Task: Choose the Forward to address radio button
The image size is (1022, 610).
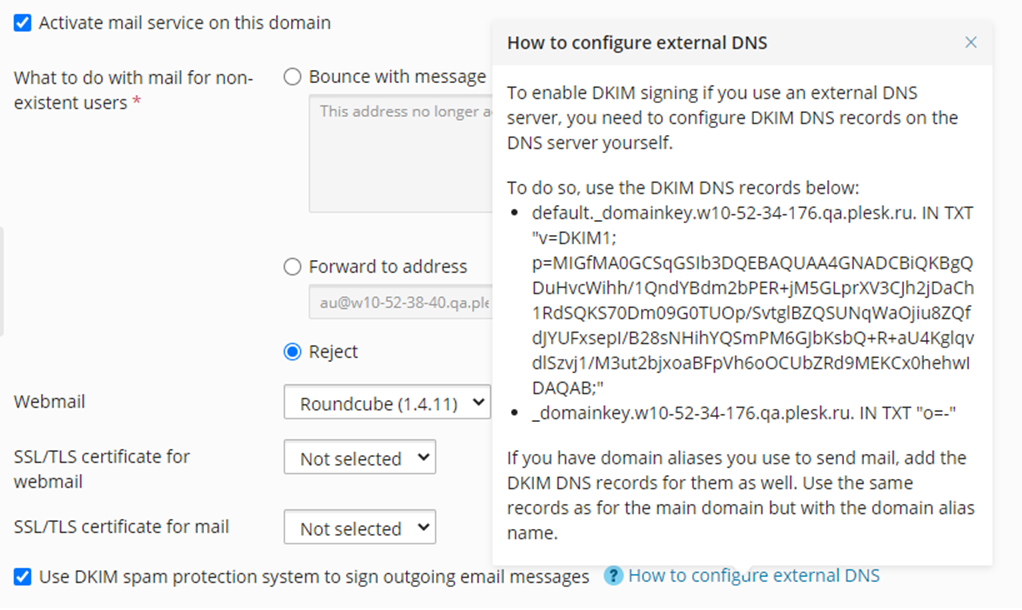Action: click(x=293, y=267)
